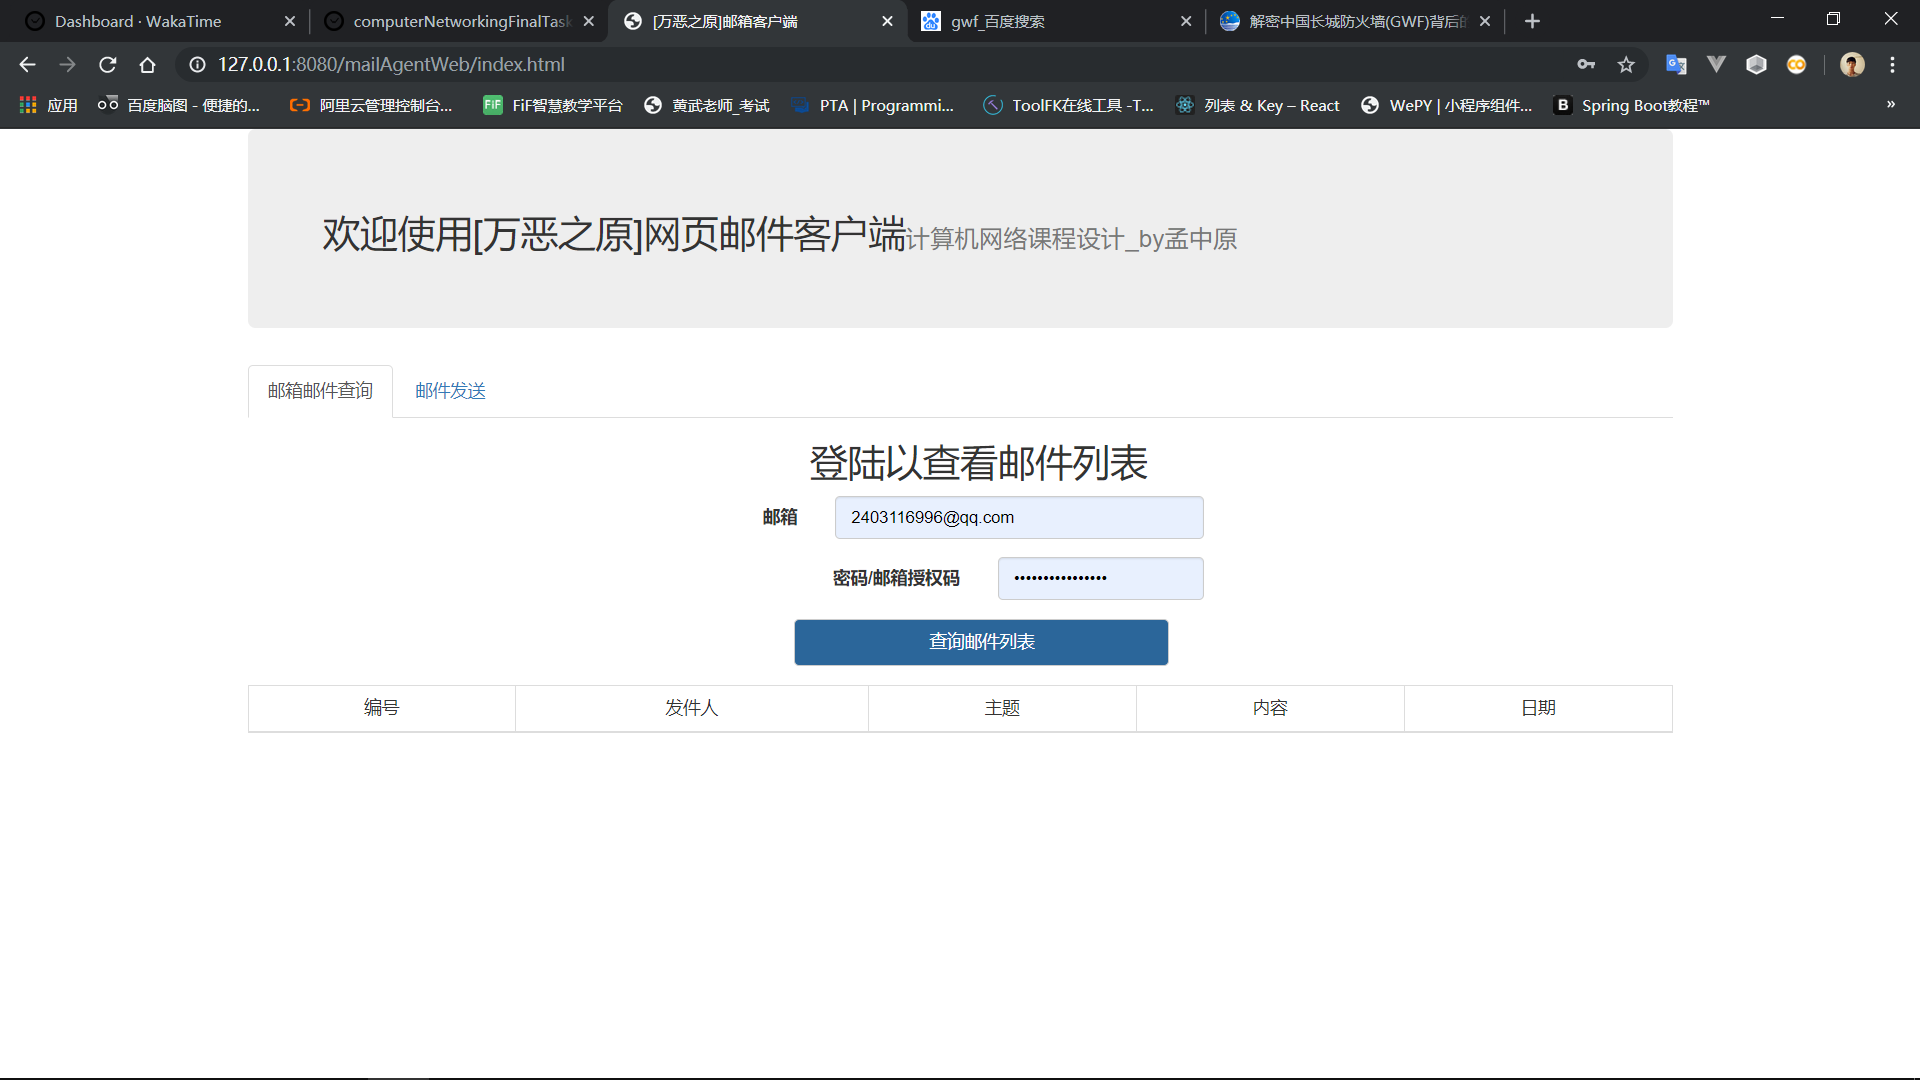Click the 查询邮件列表 button
Image resolution: width=1920 pixels, height=1080 pixels.
point(981,642)
